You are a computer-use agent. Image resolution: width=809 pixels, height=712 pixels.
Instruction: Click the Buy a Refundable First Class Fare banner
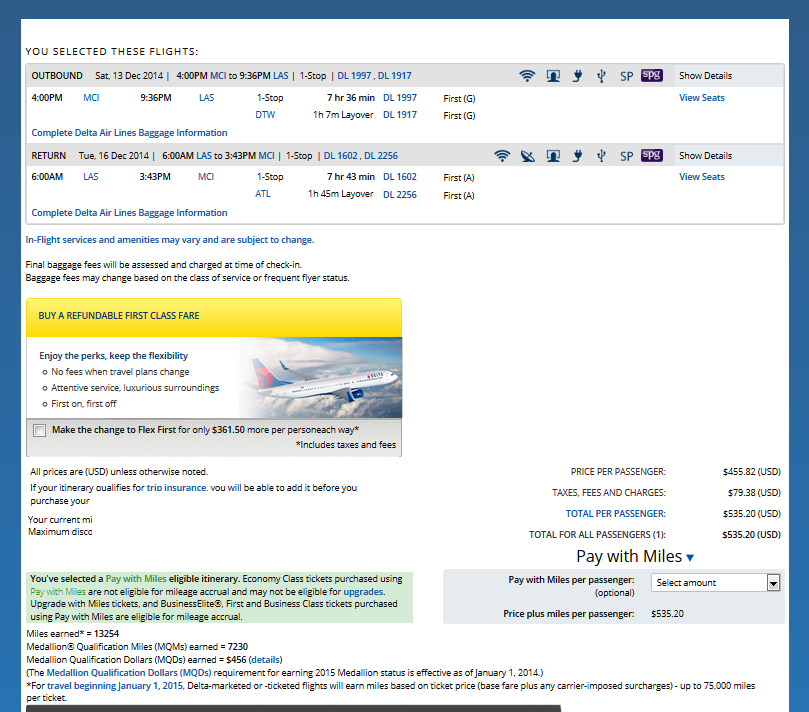213,316
